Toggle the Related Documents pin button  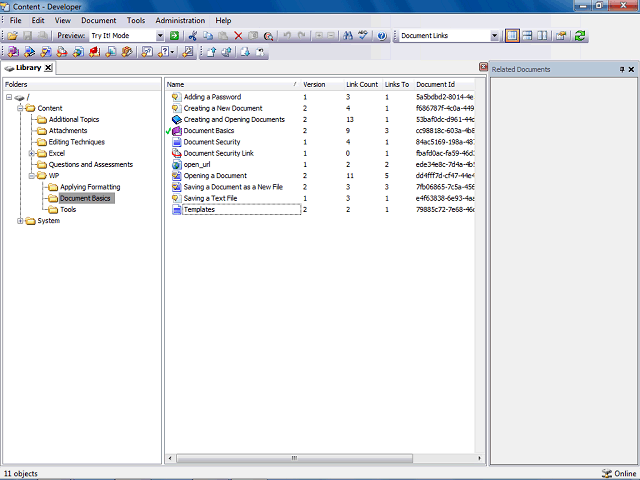tap(622, 69)
